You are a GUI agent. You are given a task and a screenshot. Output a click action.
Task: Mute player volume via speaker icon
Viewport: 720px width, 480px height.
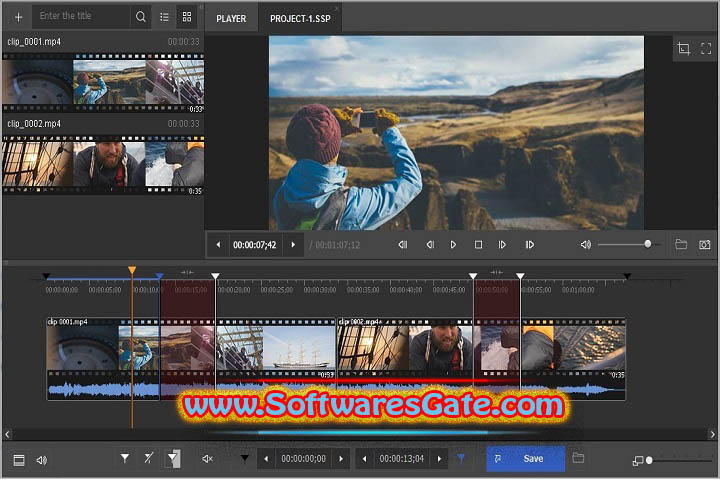click(585, 245)
